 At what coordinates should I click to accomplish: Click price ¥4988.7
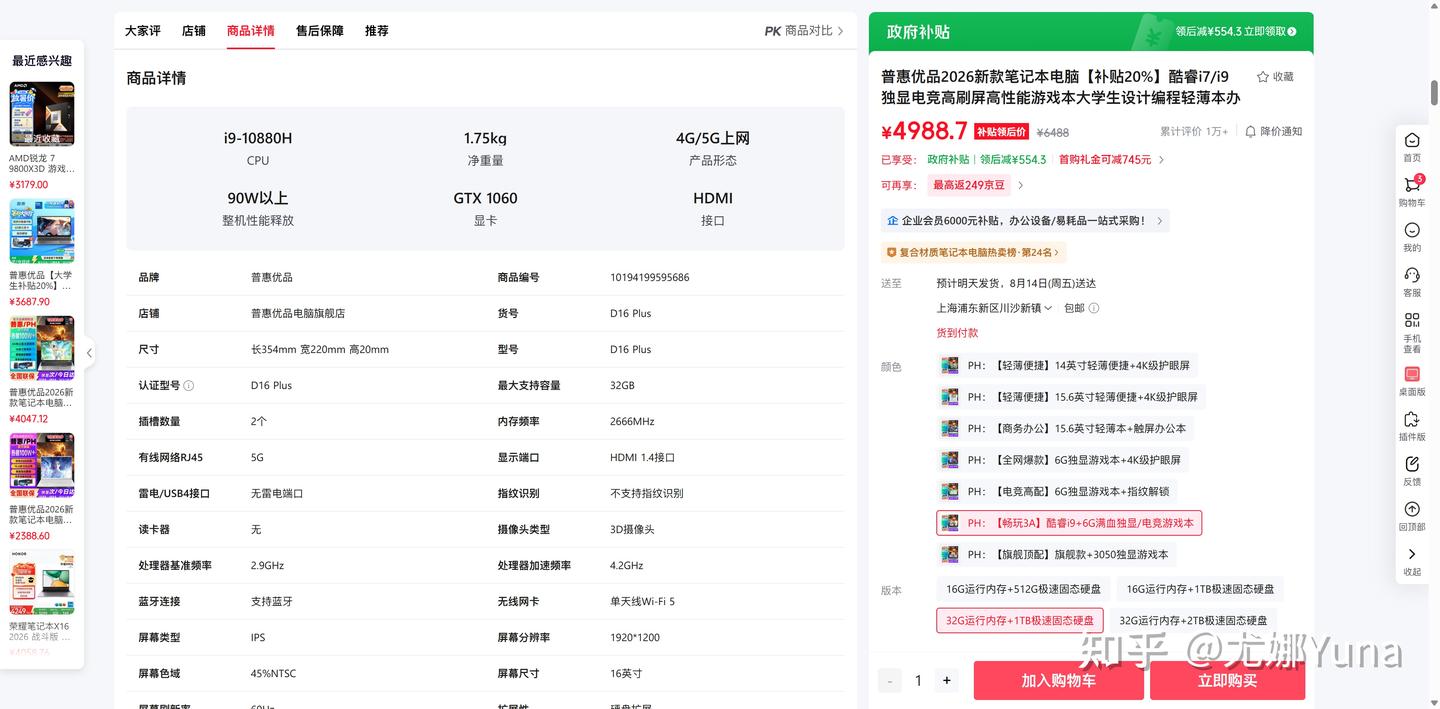pos(924,131)
